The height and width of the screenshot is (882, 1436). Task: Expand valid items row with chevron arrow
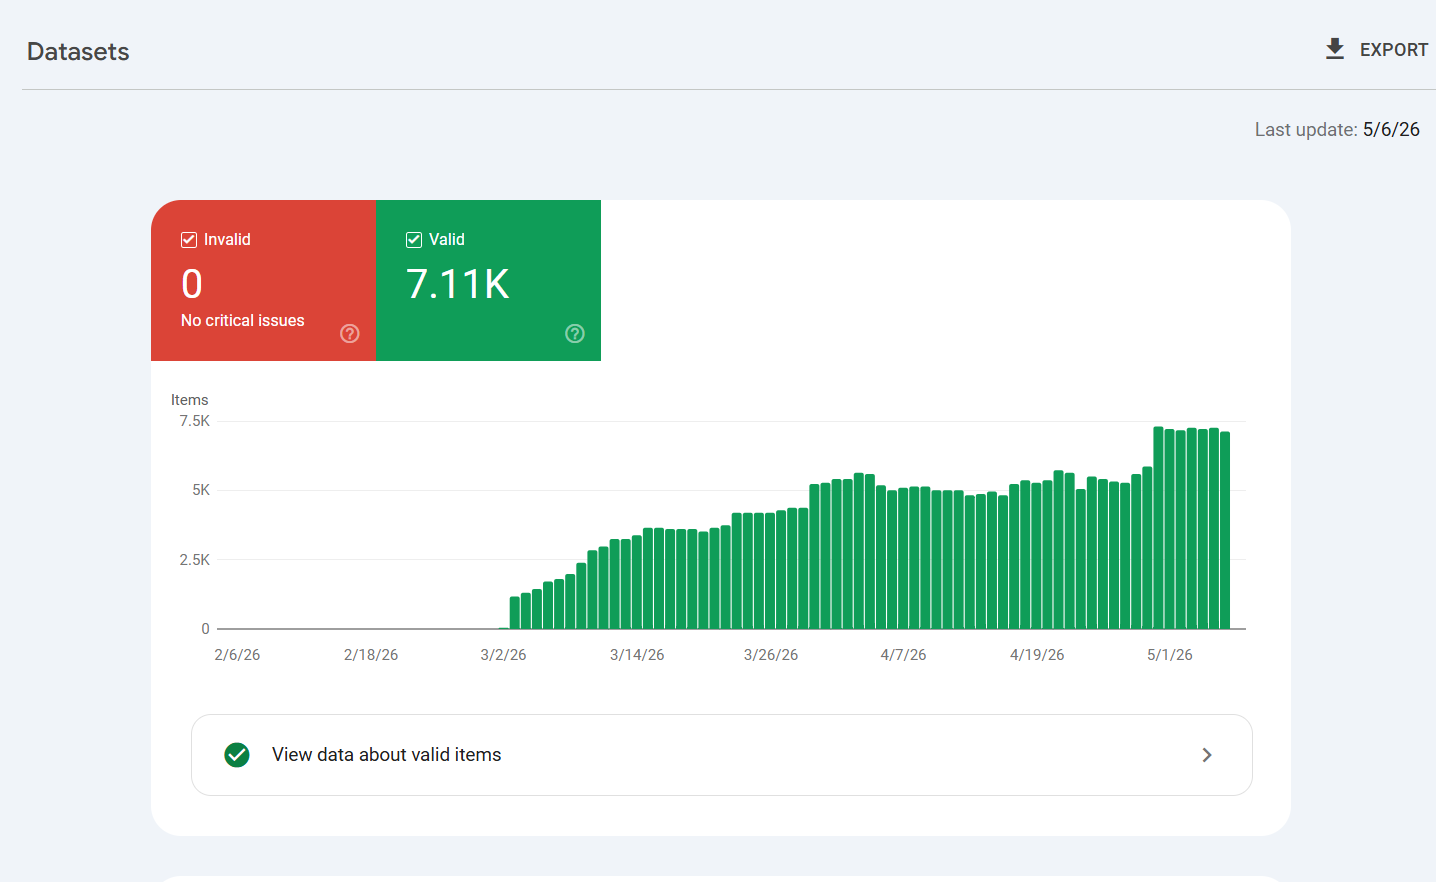1207,755
